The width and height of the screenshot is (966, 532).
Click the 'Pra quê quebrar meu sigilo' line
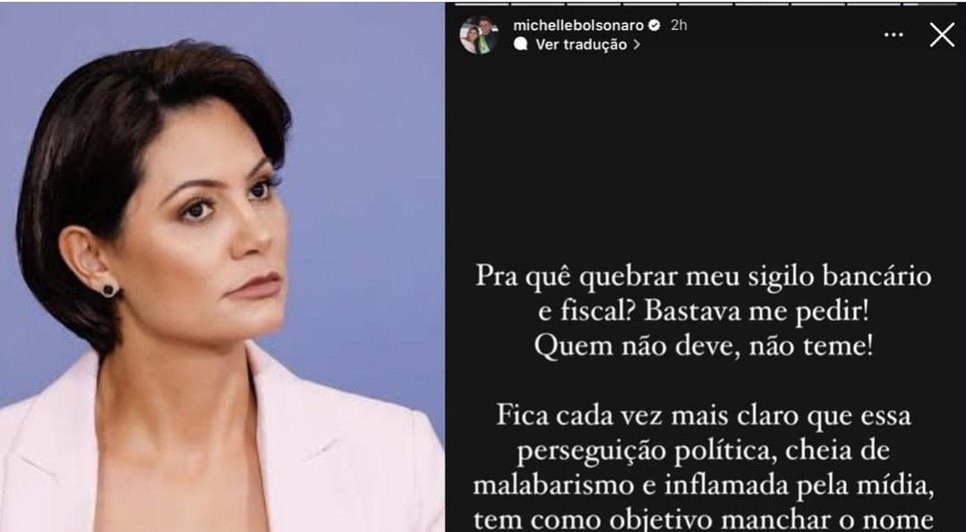point(703,278)
